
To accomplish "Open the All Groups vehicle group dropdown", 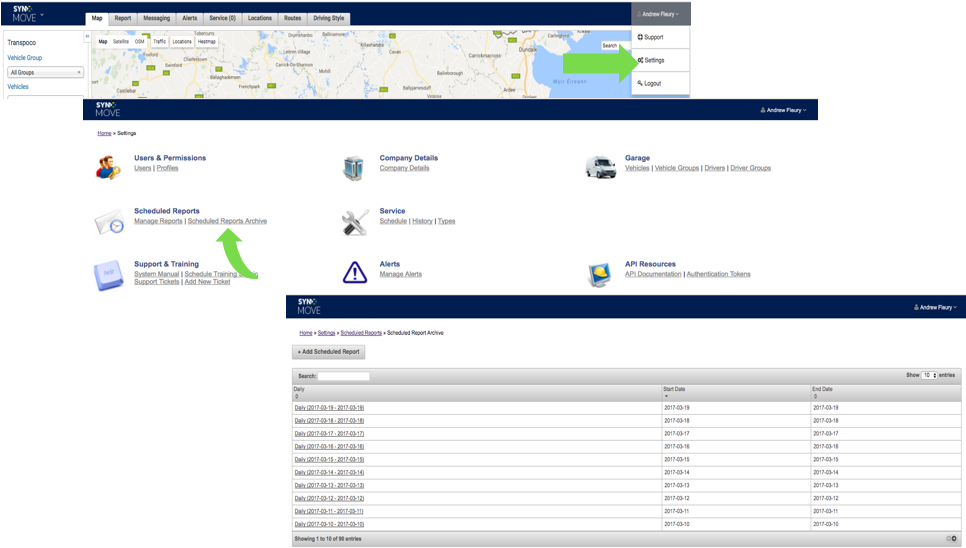I will [46, 72].
